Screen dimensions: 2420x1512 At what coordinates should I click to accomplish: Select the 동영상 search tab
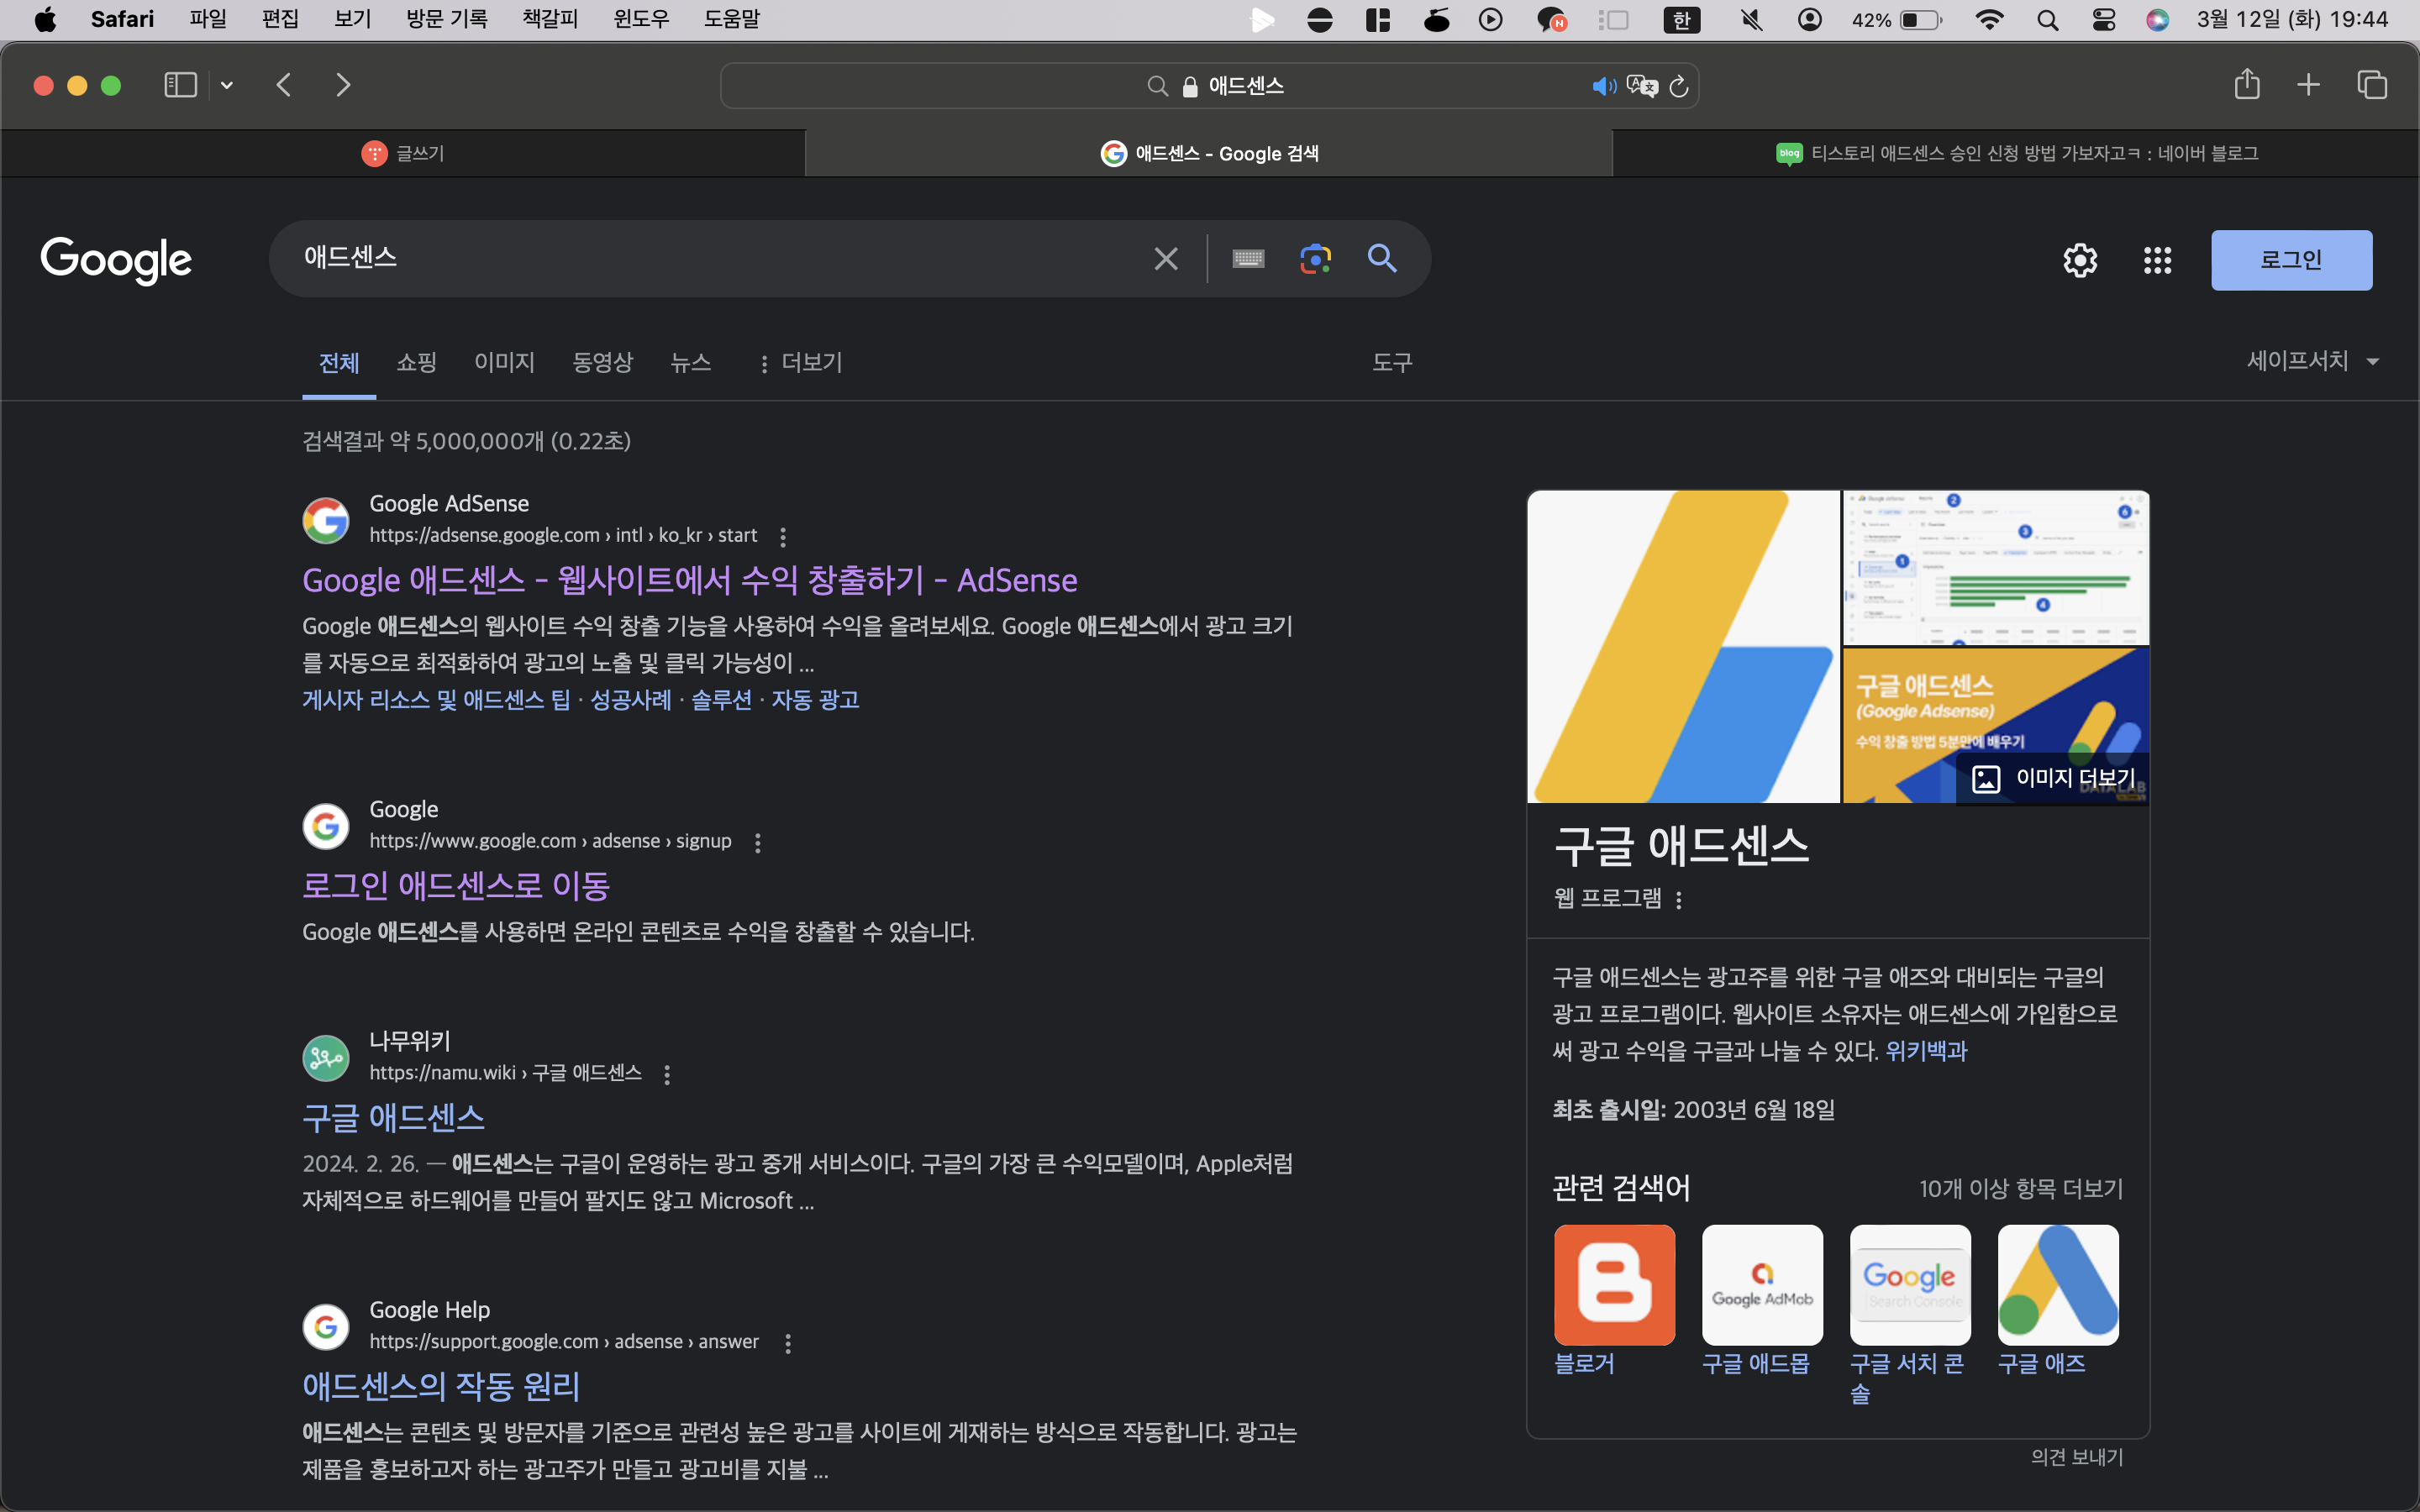pos(602,362)
